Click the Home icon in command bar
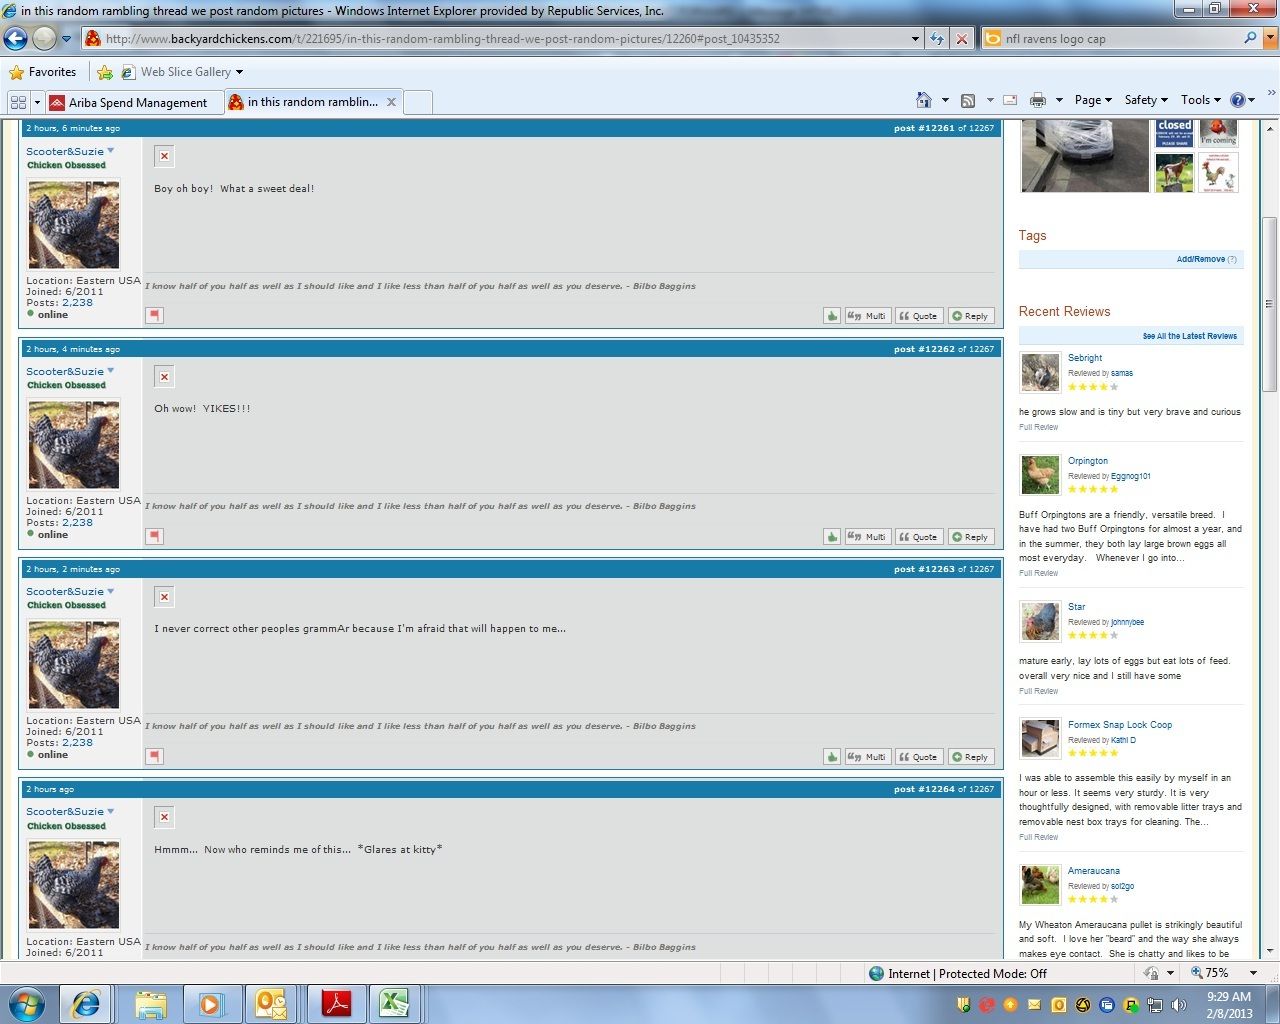The image size is (1280, 1024). 924,100
